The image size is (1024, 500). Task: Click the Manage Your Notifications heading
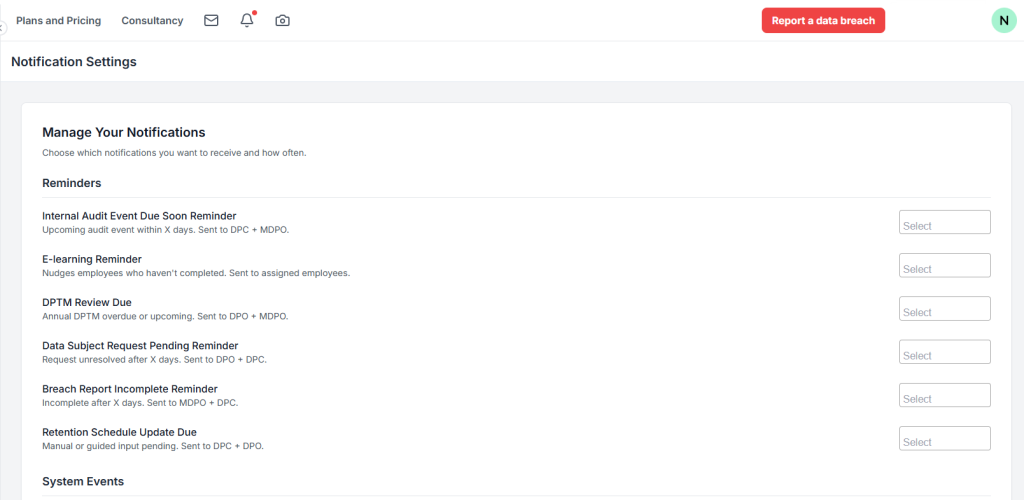pos(123,132)
